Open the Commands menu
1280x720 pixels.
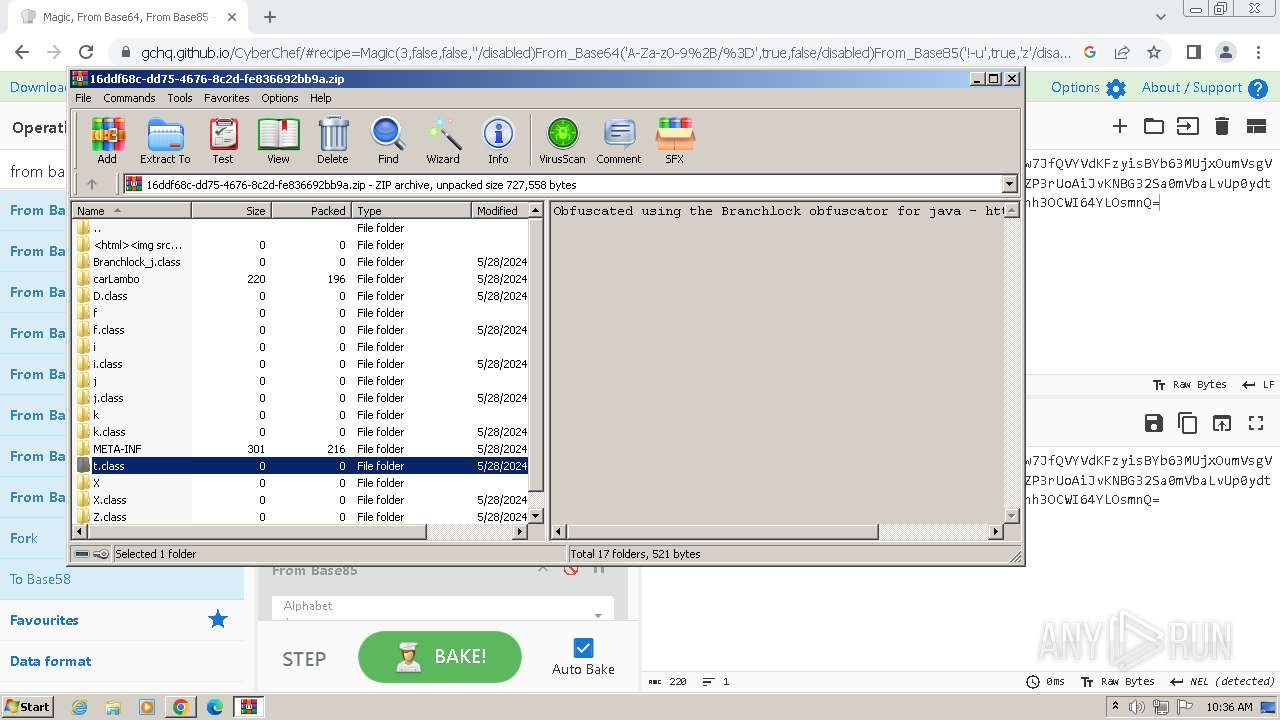pos(129,98)
